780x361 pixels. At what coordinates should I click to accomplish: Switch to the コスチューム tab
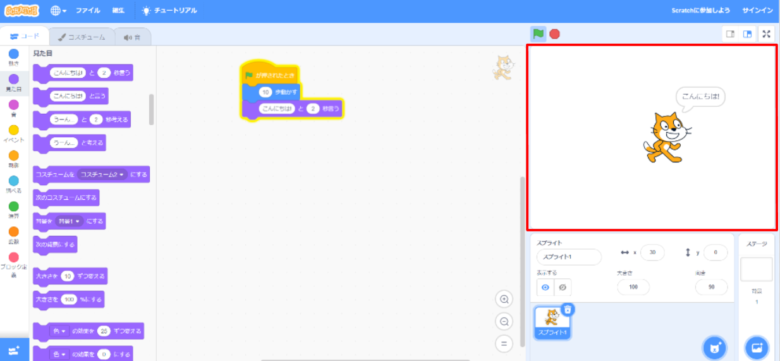(x=82, y=37)
